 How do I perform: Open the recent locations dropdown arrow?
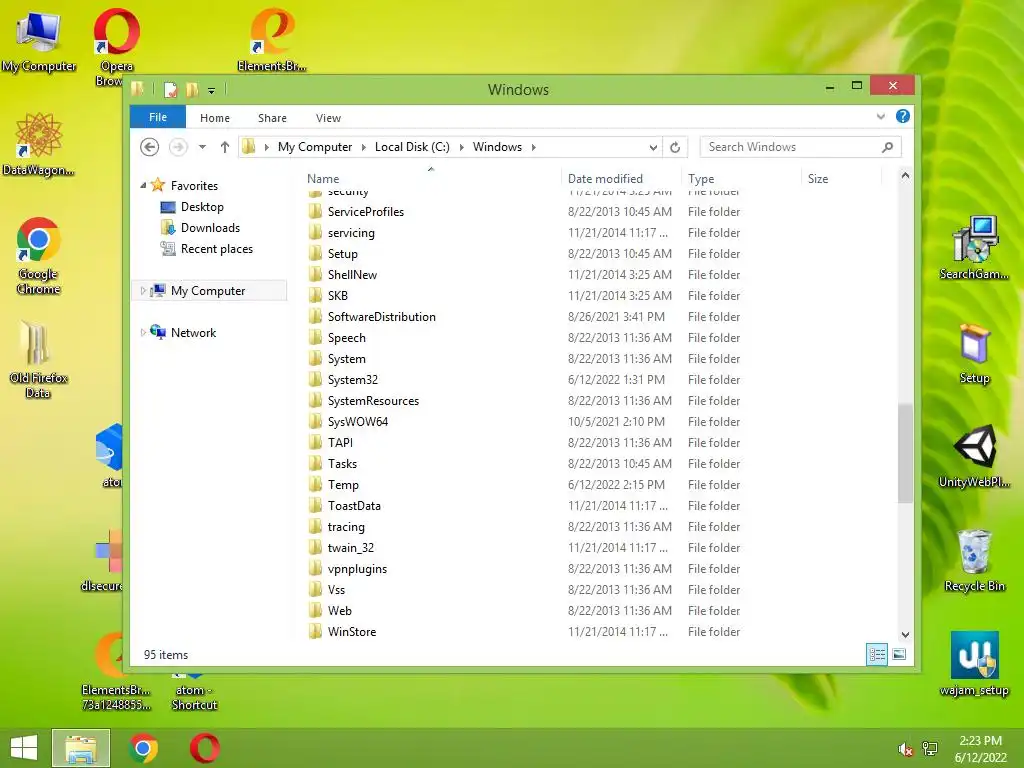coord(202,147)
